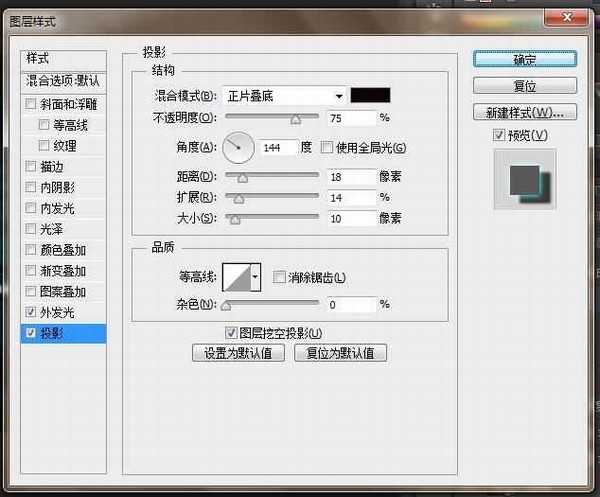
Task: Enable 图案叠加 checkbox
Action: [x=31, y=291]
